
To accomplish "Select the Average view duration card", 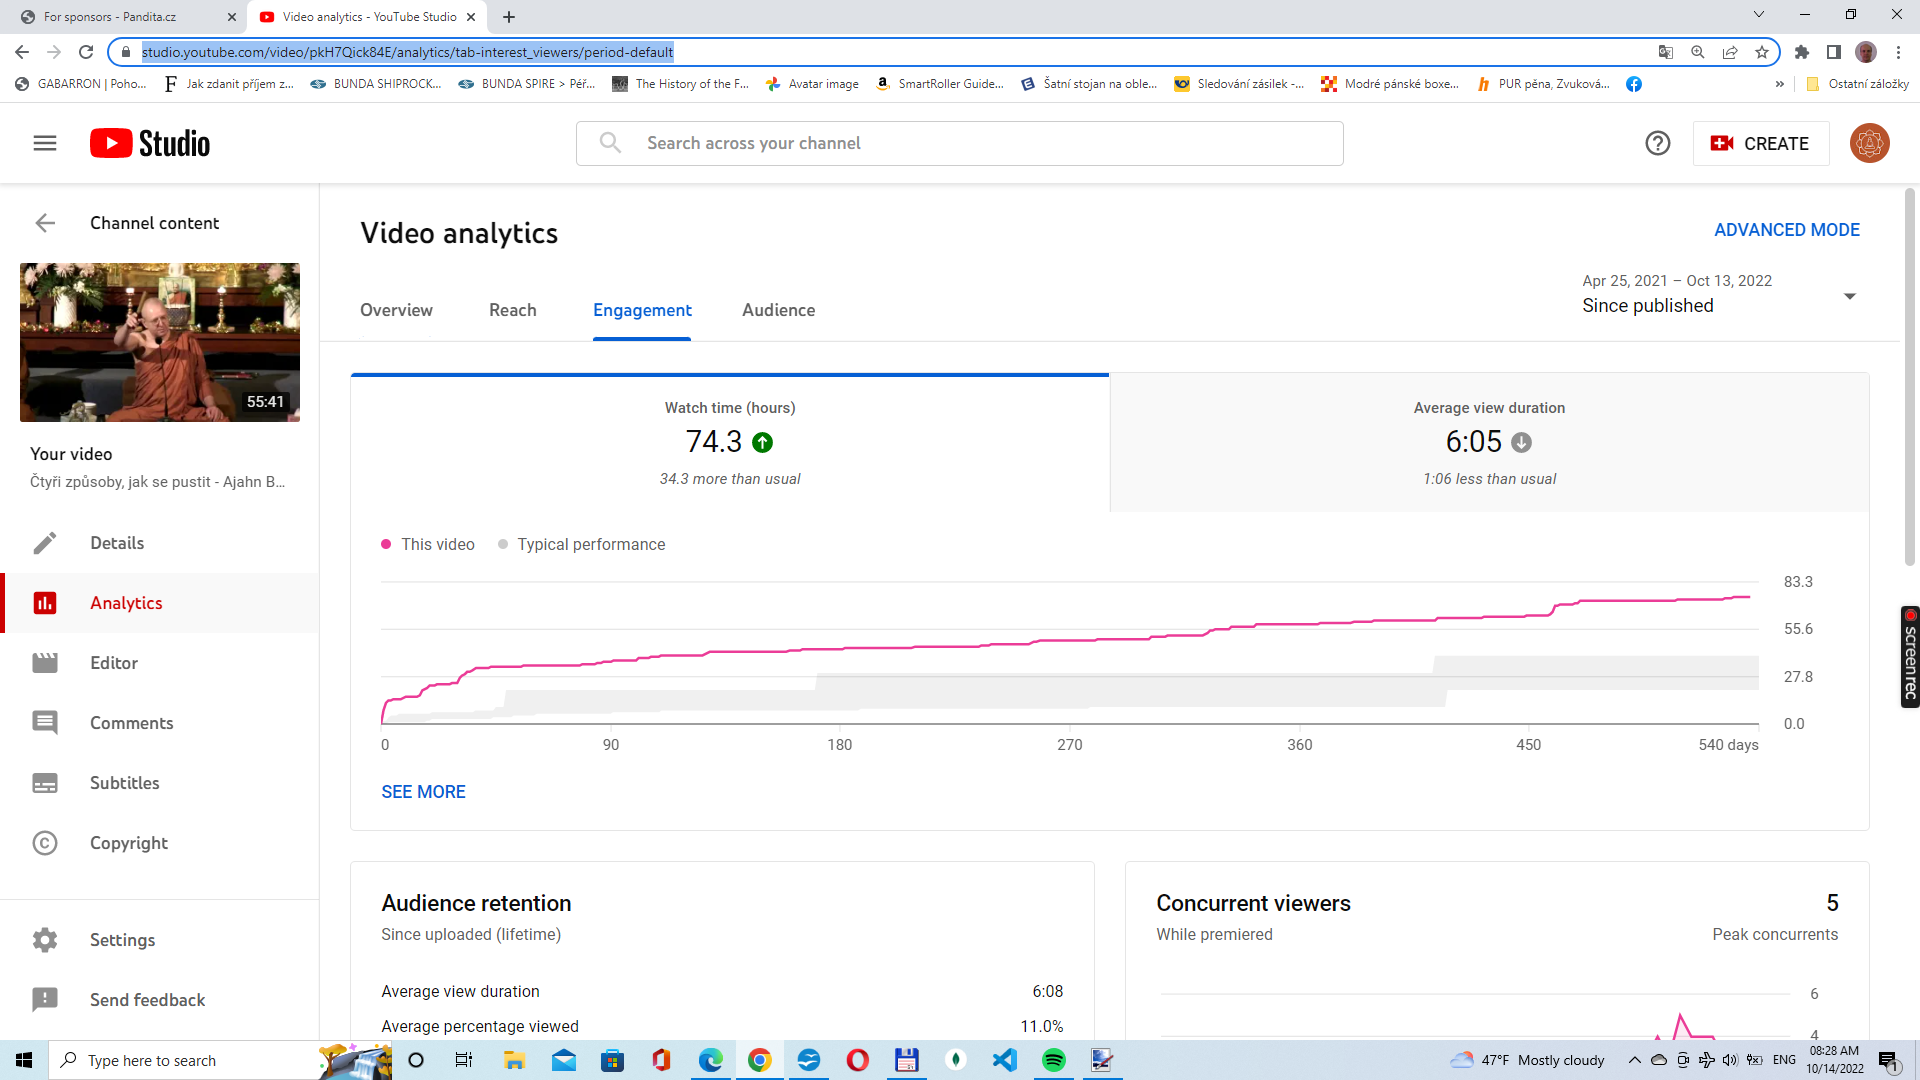I will [x=1489, y=443].
